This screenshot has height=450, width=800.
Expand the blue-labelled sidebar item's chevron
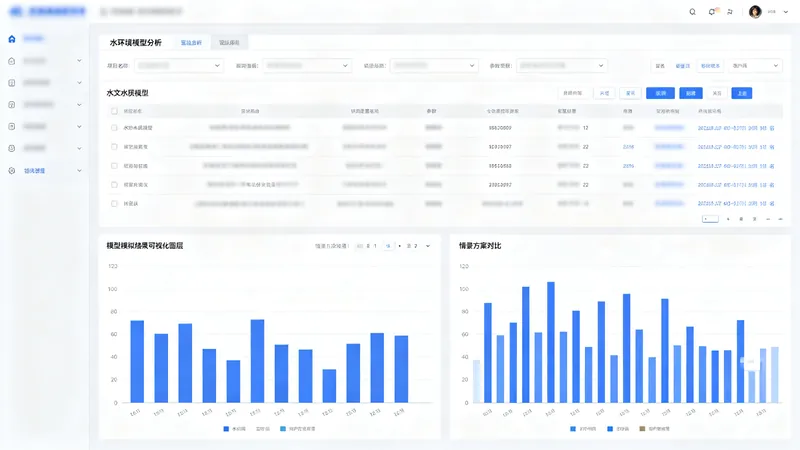pyautogui.click(x=79, y=171)
